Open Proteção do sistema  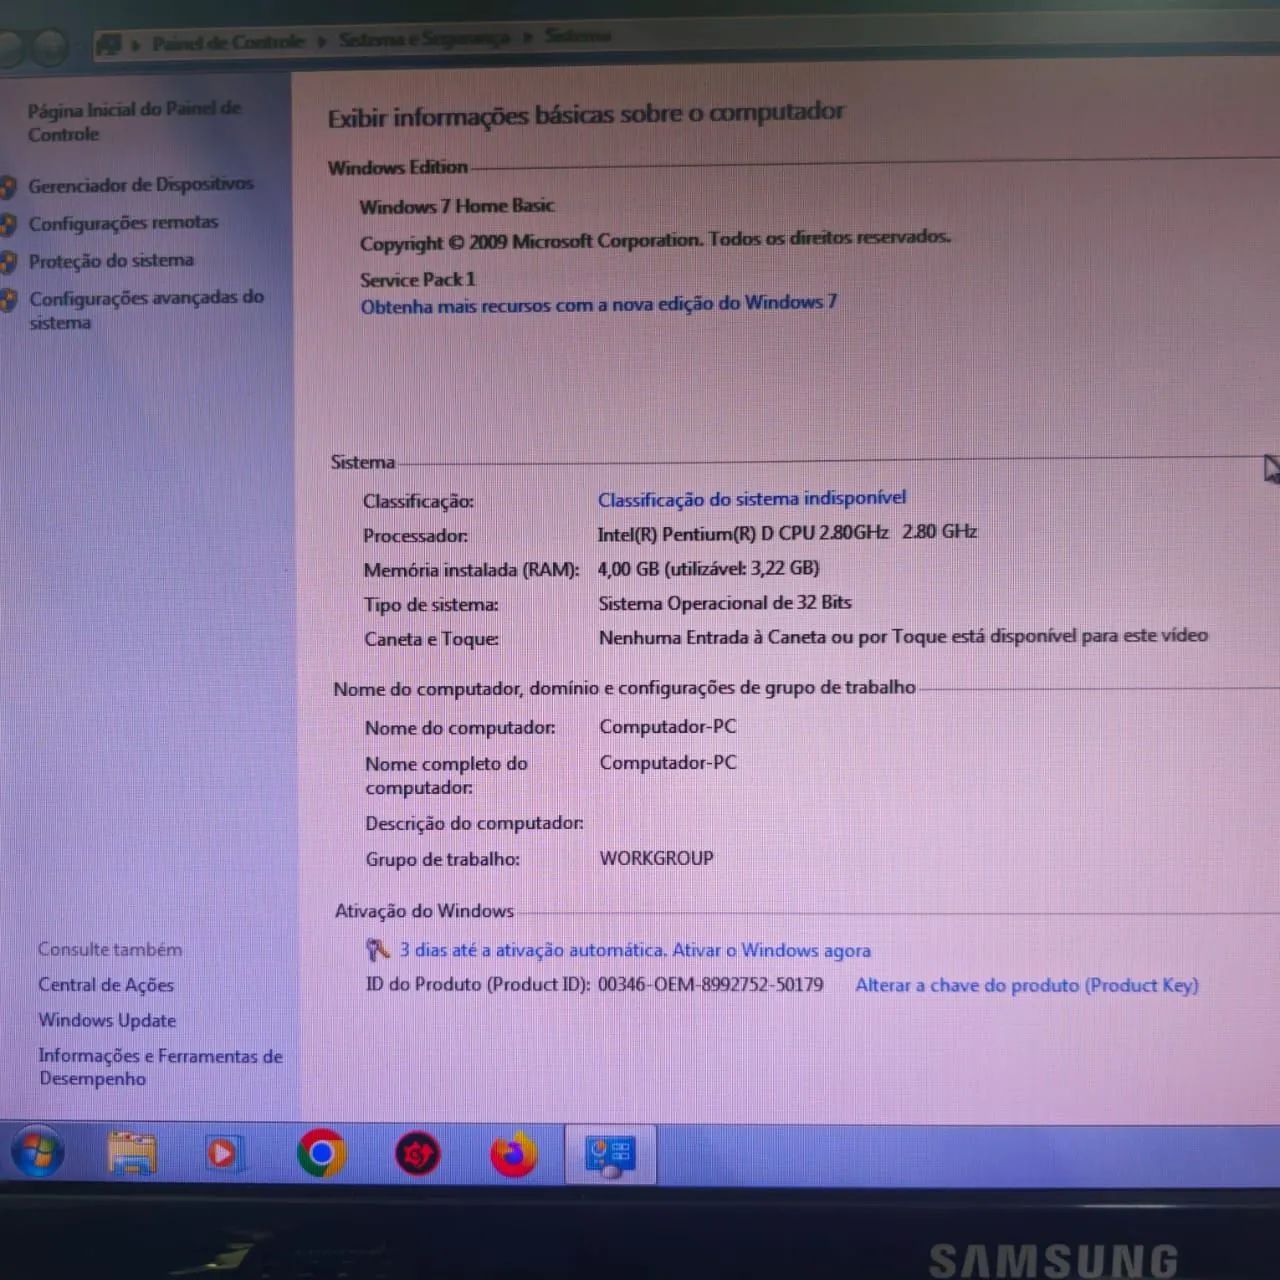point(111,261)
